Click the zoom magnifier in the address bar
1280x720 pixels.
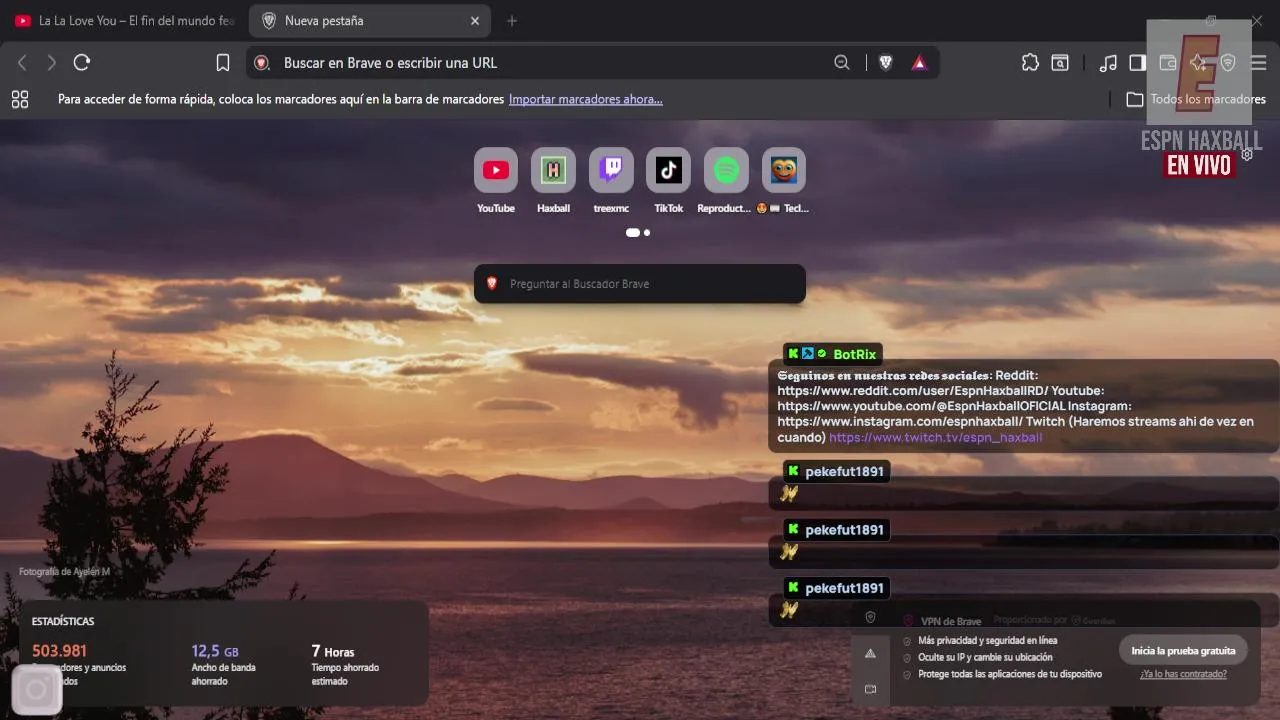(x=842, y=63)
